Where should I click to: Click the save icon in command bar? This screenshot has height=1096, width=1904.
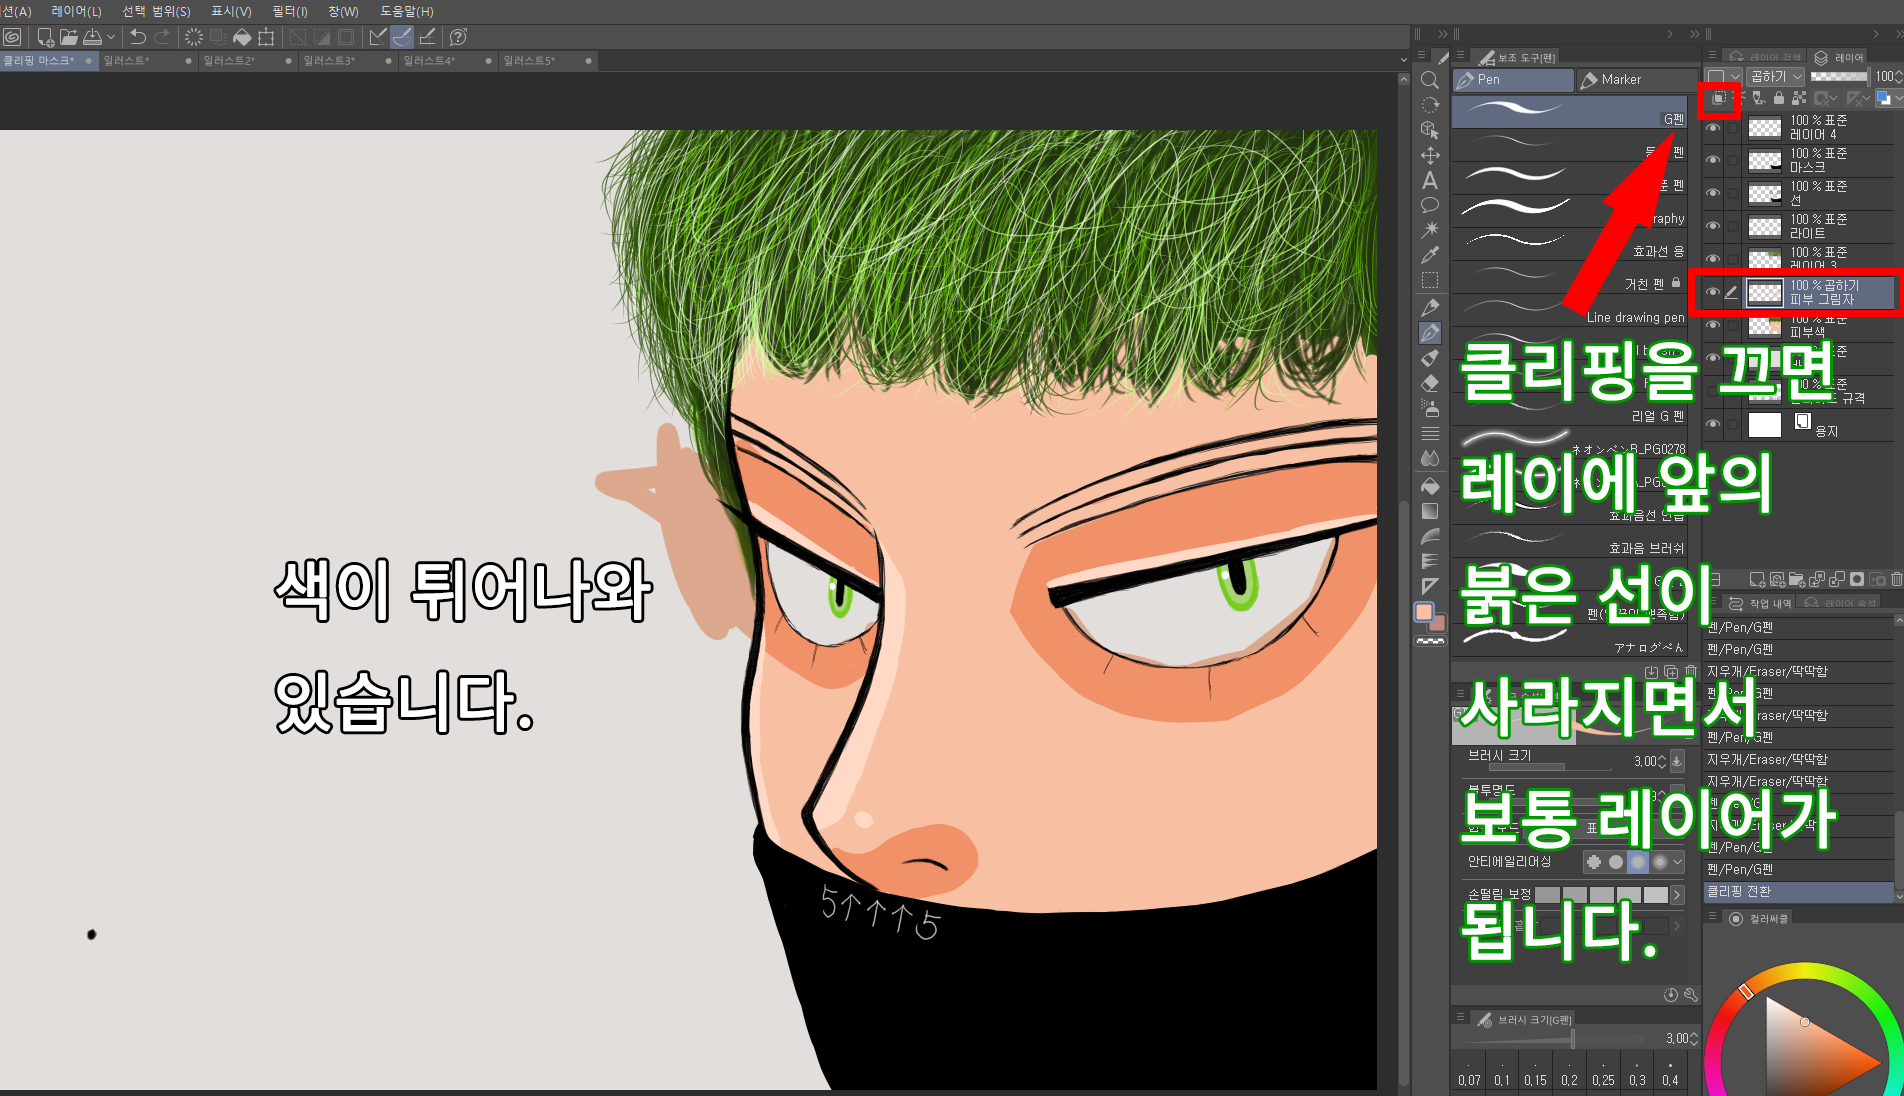pos(92,37)
